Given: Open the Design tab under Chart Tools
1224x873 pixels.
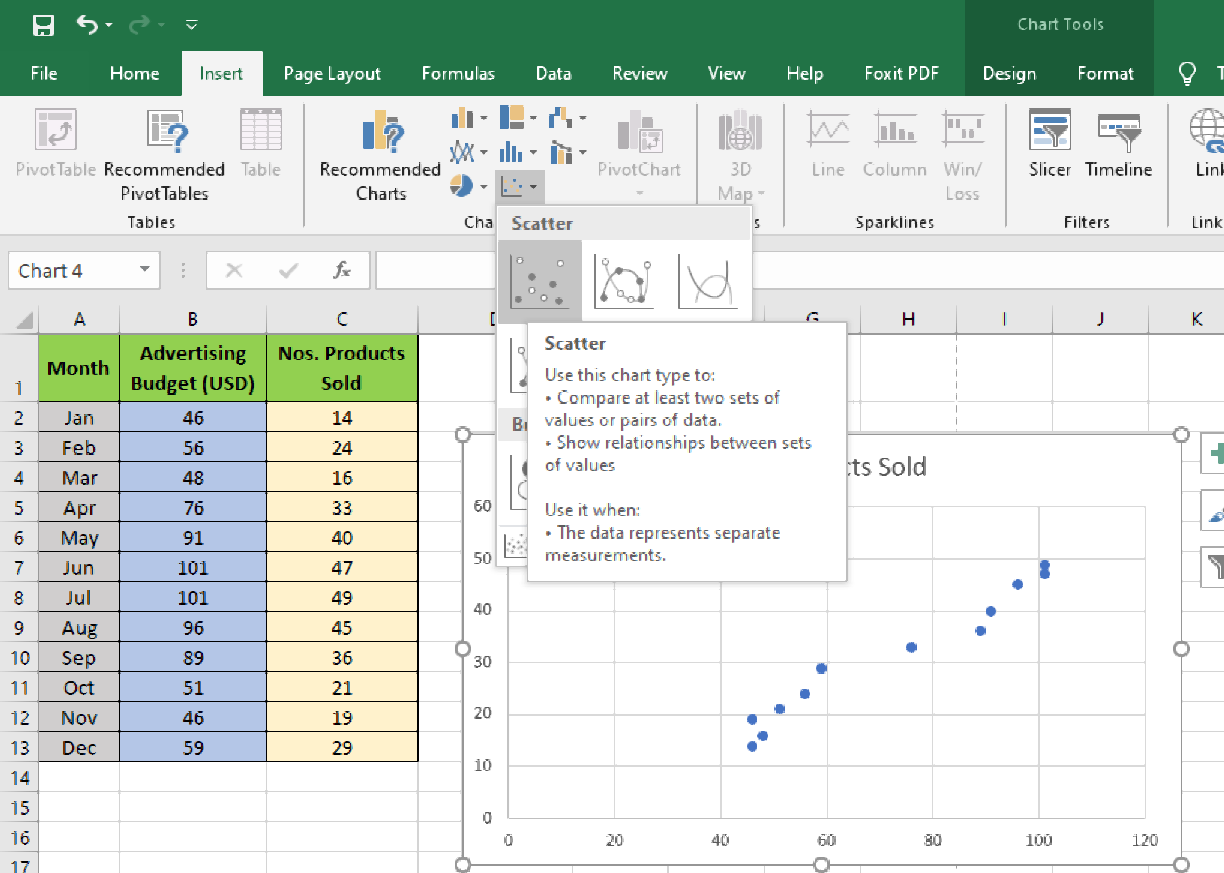Looking at the screenshot, I should 1009,74.
